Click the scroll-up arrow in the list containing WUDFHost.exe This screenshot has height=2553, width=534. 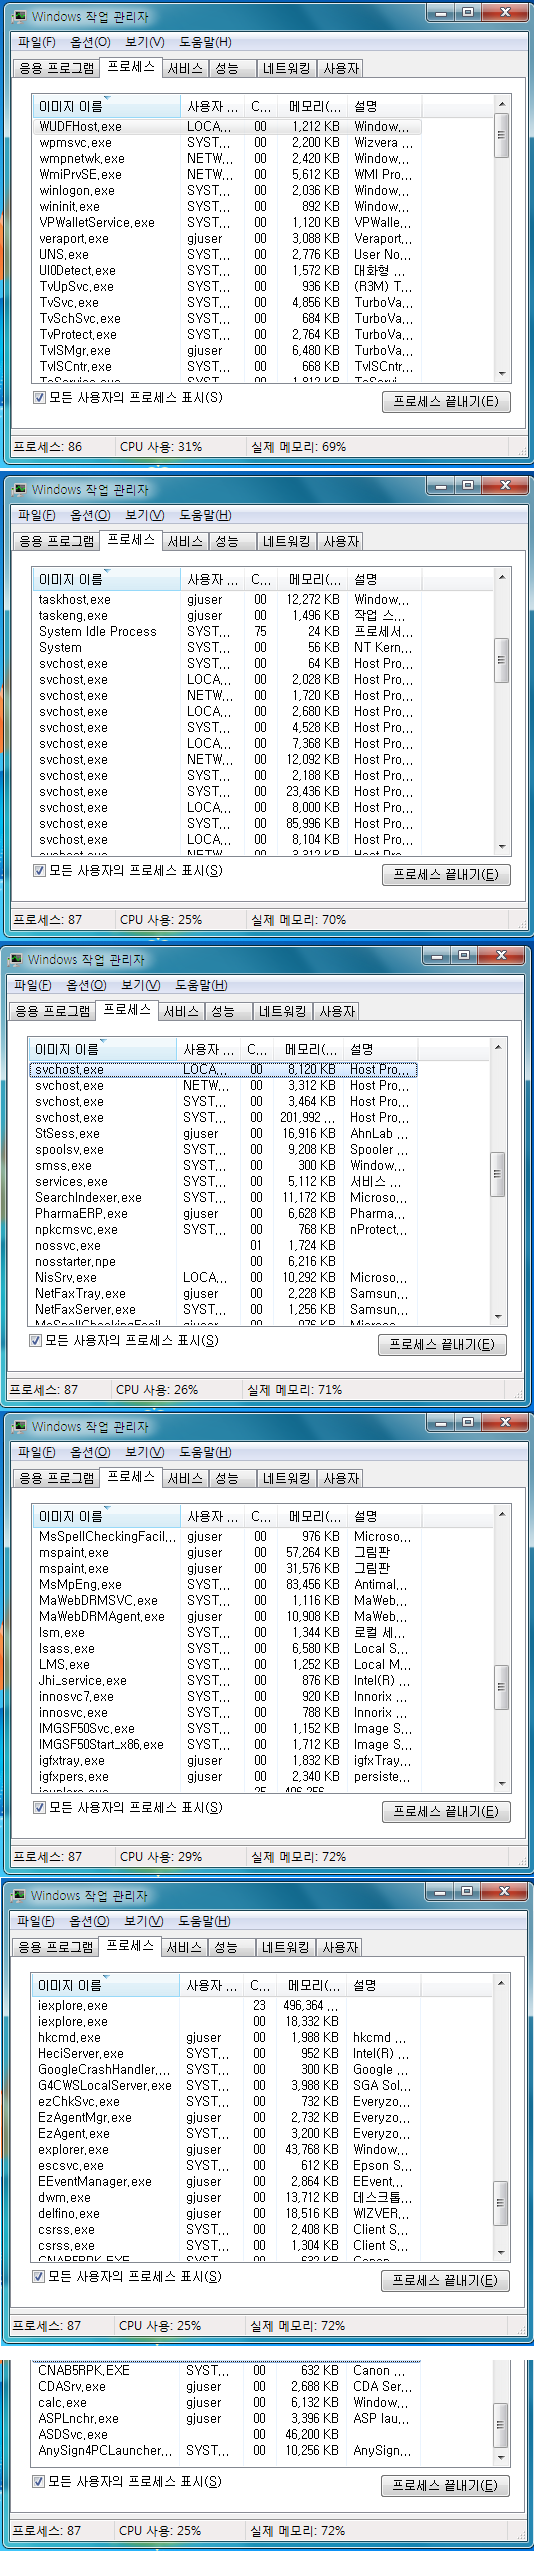(x=501, y=104)
